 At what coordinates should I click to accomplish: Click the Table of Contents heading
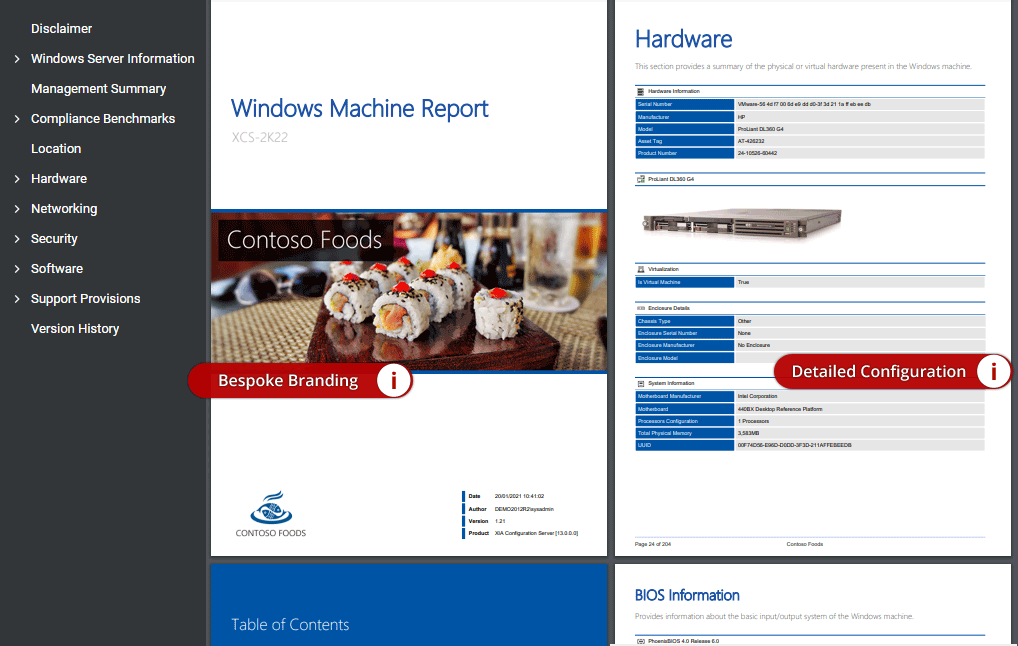coord(290,625)
